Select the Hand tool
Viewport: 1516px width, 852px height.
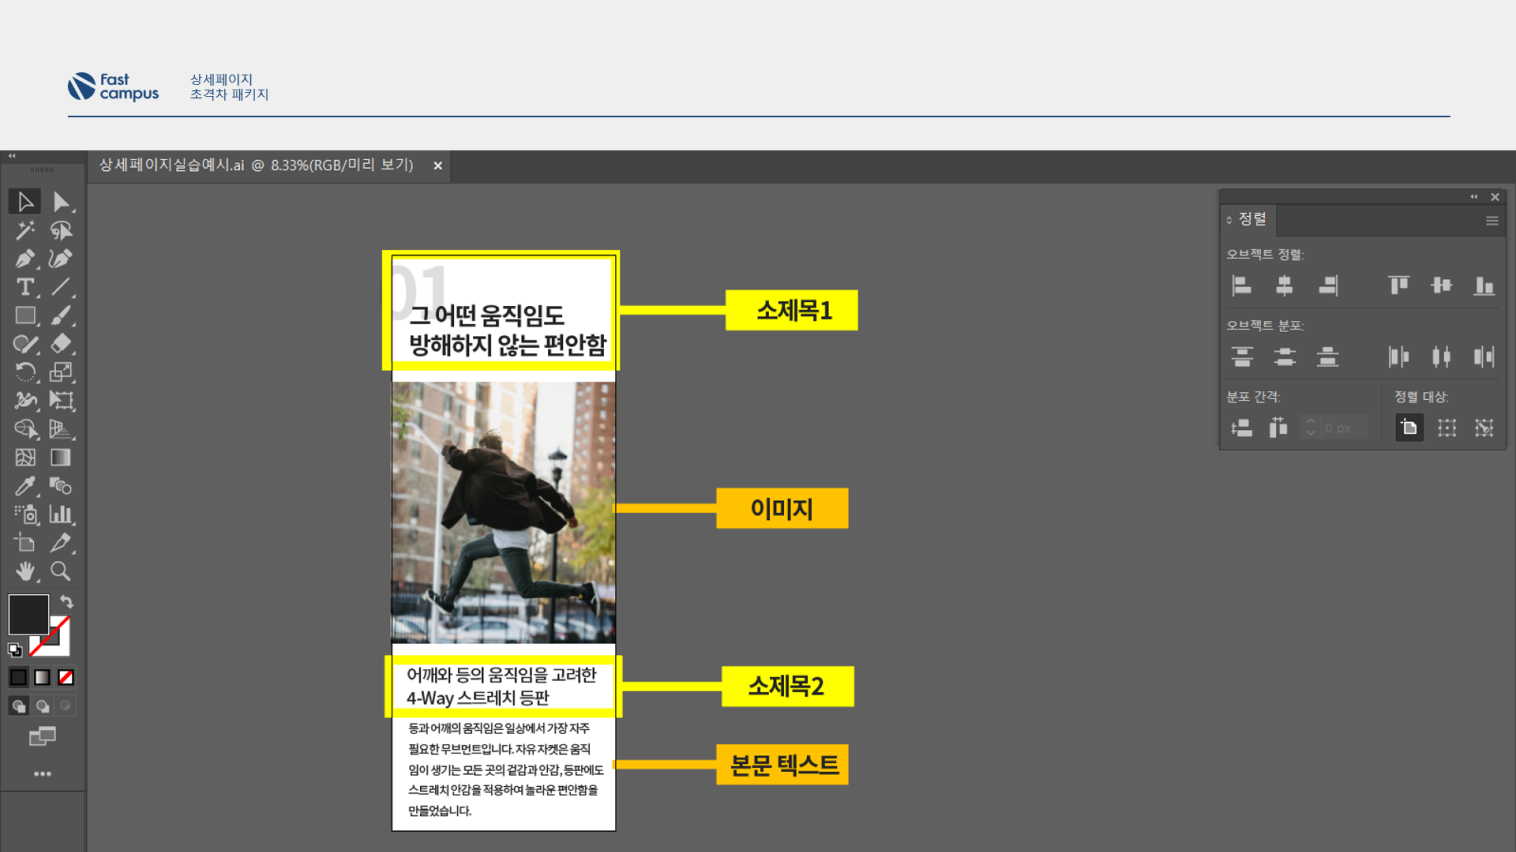tap(25, 571)
